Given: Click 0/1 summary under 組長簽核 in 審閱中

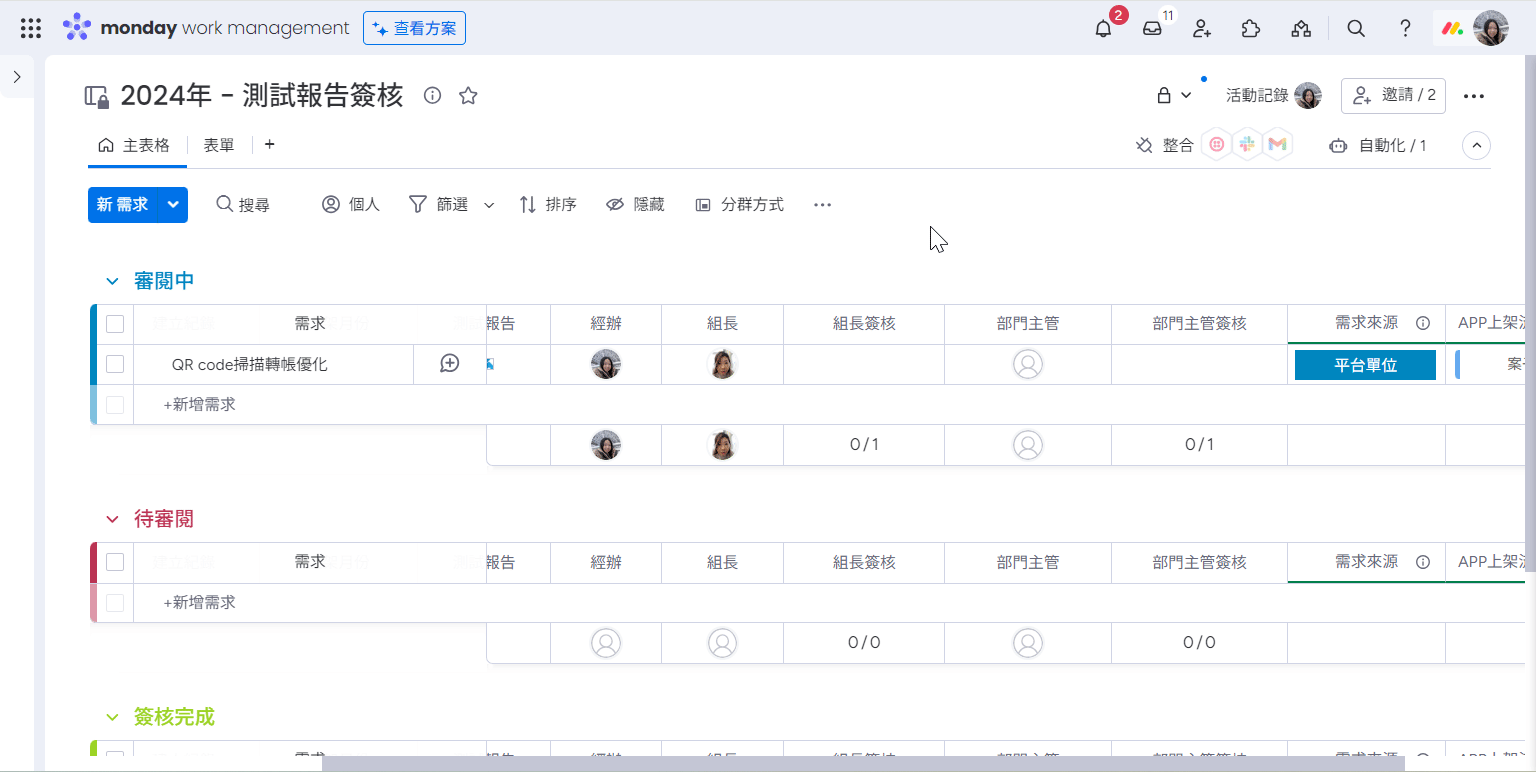Looking at the screenshot, I should [x=864, y=444].
